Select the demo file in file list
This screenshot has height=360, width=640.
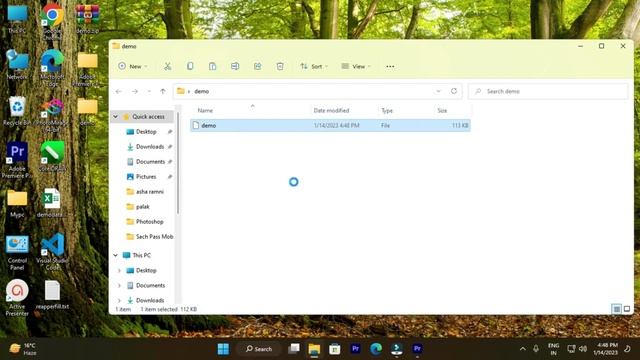click(330, 125)
